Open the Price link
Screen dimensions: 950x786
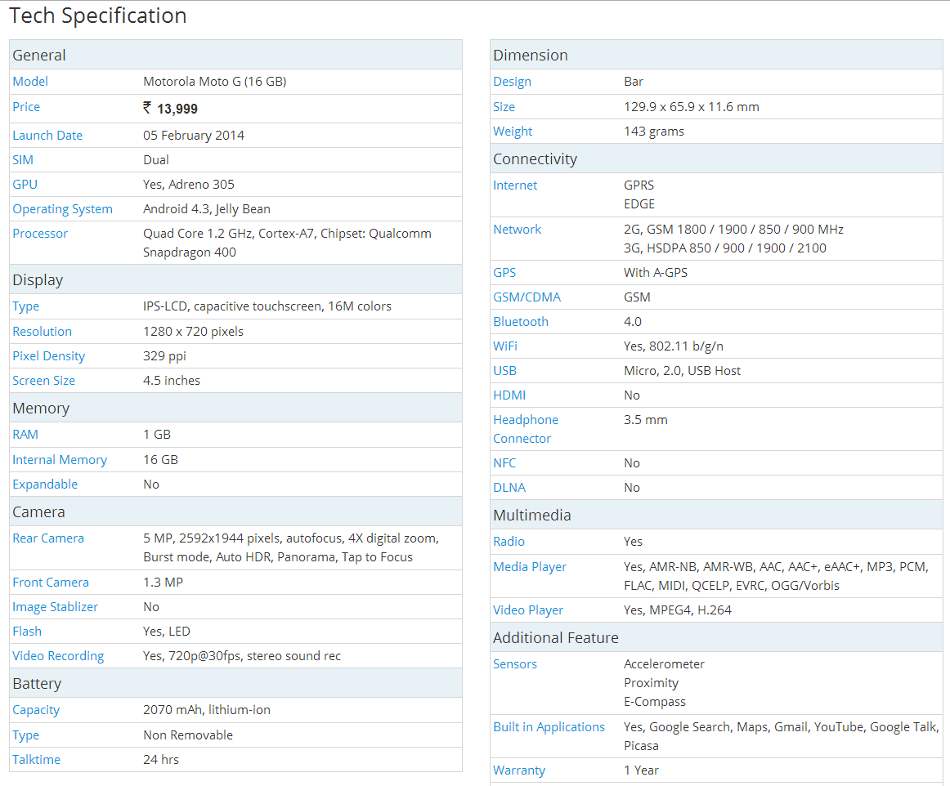pyautogui.click(x=26, y=107)
